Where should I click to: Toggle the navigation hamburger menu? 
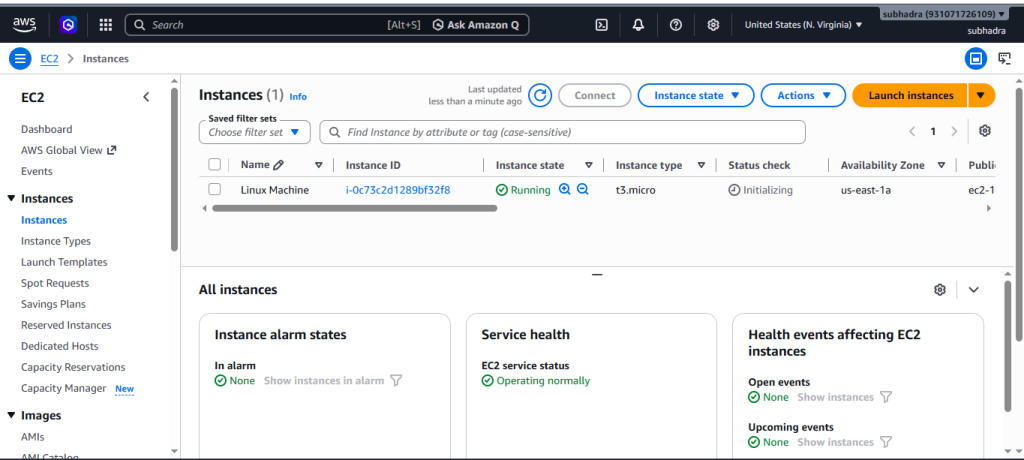pyautogui.click(x=20, y=59)
